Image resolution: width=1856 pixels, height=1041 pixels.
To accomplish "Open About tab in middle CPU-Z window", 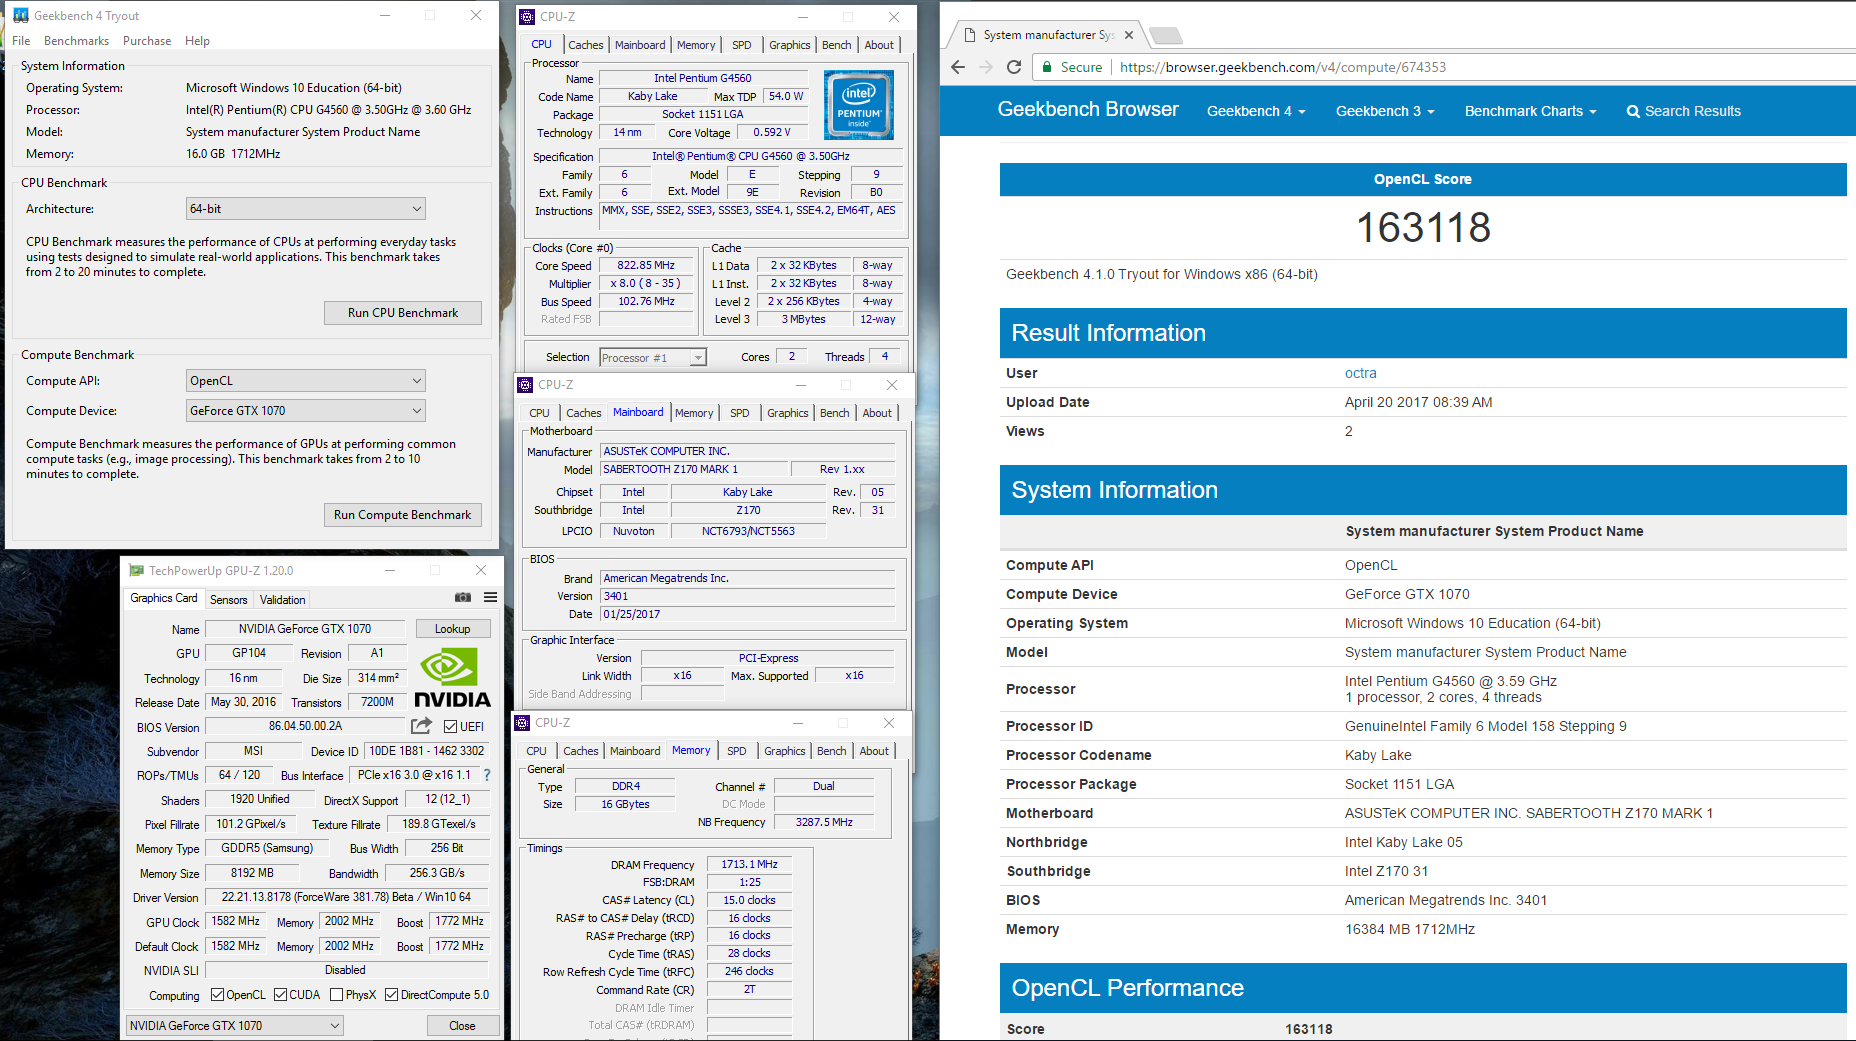I will 877,413.
